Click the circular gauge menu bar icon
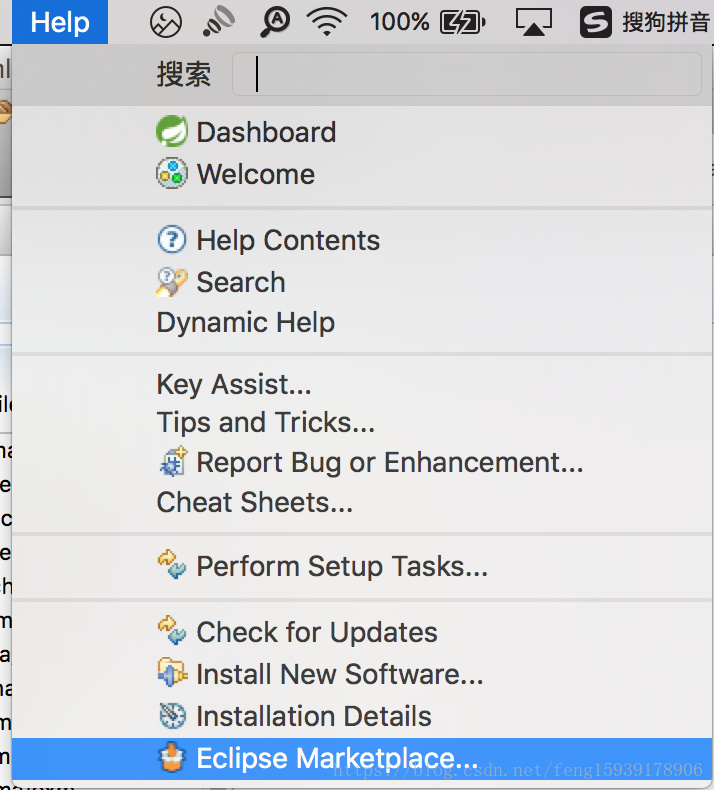This screenshot has width=714, height=790. click(x=166, y=23)
